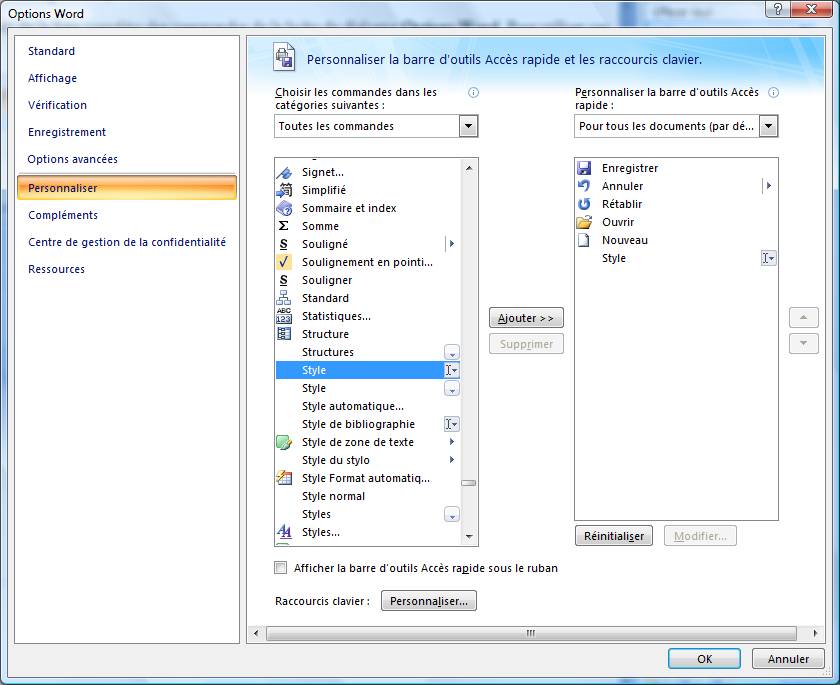Select the Souligner underline icon
The image size is (840, 685).
[x=284, y=280]
